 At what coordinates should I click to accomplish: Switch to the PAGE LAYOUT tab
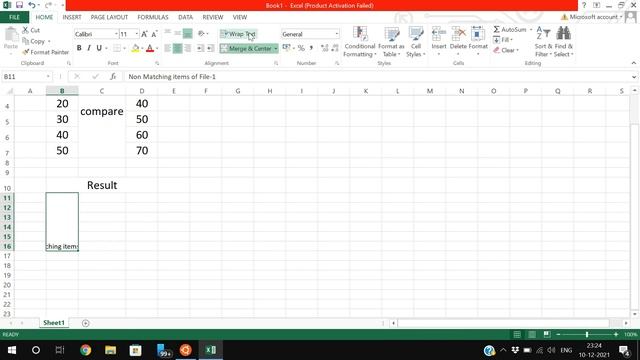pos(109,17)
